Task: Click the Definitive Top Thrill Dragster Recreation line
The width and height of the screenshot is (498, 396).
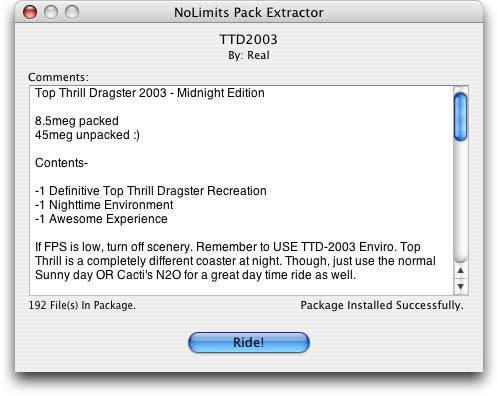Action: click(151, 191)
